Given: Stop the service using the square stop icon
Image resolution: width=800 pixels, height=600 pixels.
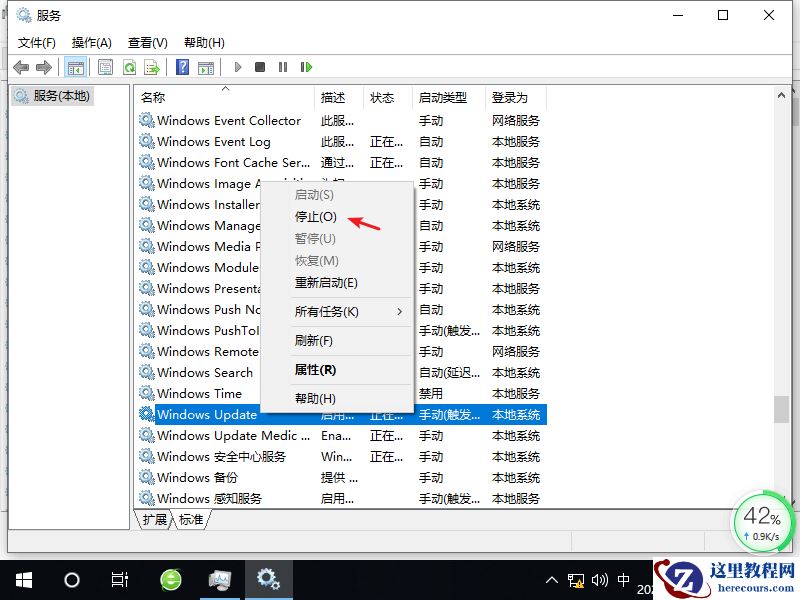Looking at the screenshot, I should click(260, 67).
